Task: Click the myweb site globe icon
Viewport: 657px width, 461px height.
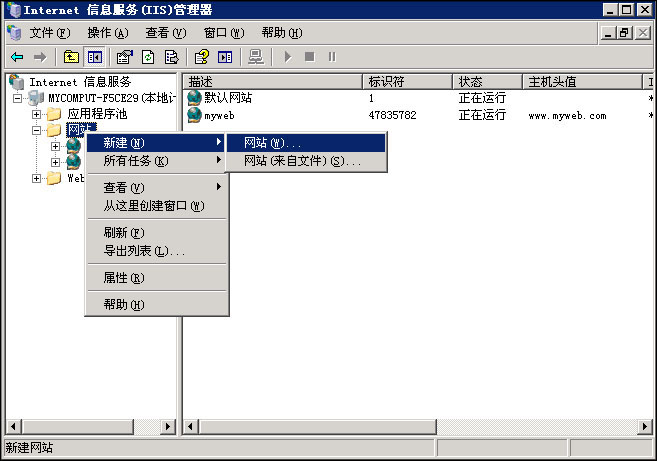Action: coord(194,115)
